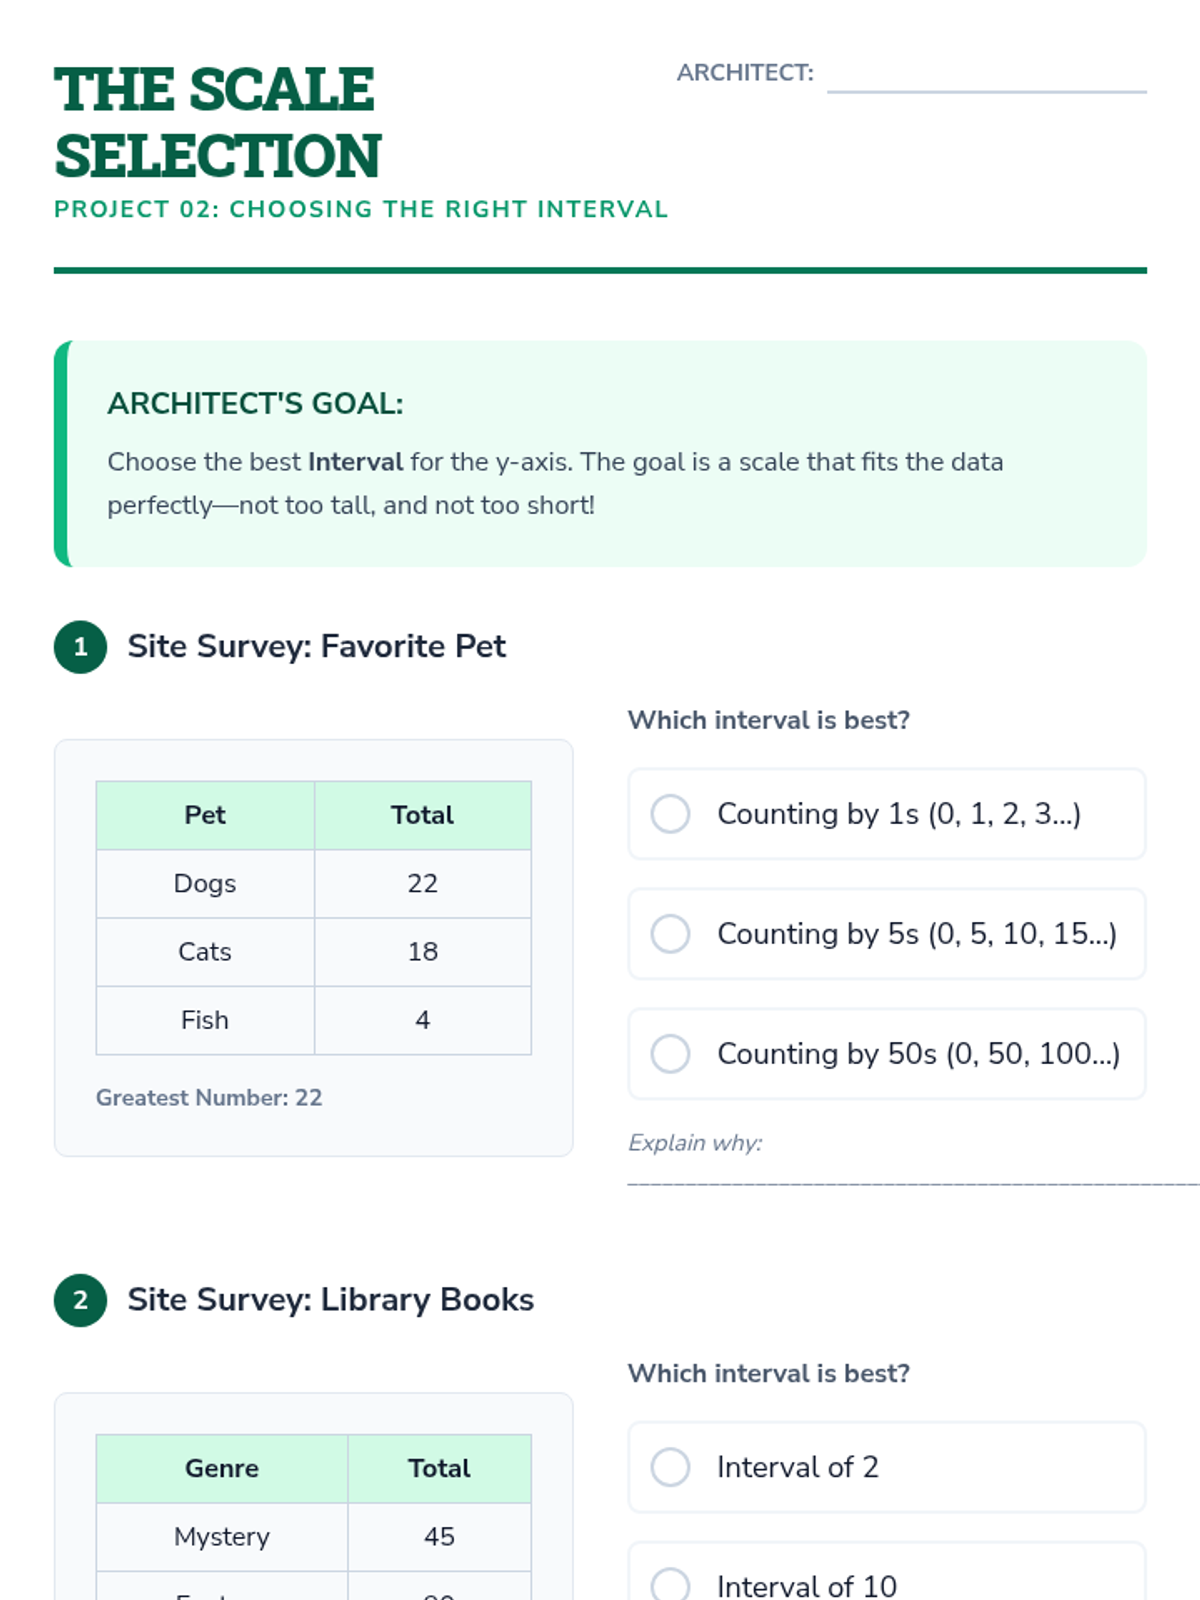Click the Mystery row in books table

pyautogui.click(x=222, y=1536)
